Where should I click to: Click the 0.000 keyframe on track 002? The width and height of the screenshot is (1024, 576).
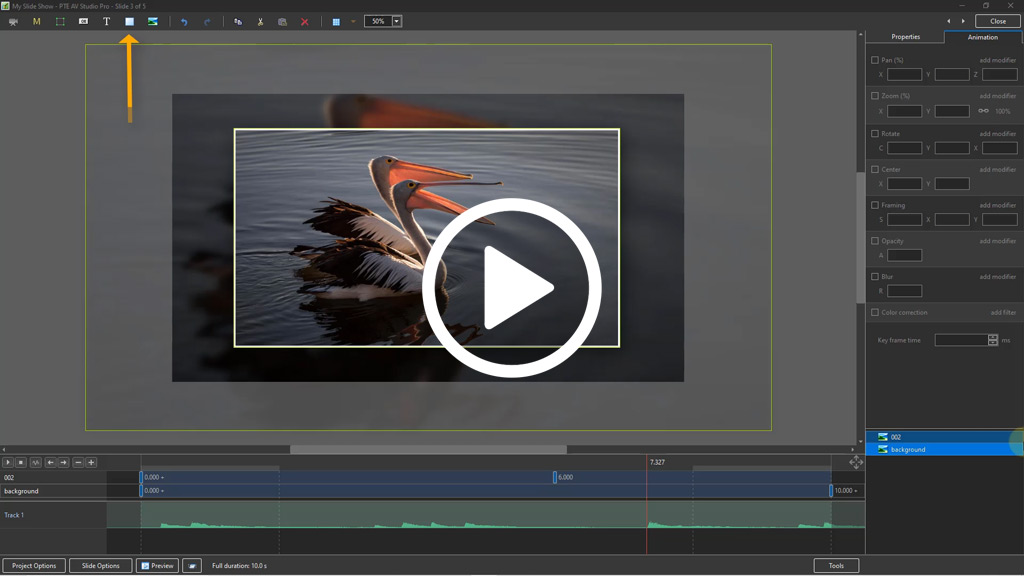click(141, 477)
